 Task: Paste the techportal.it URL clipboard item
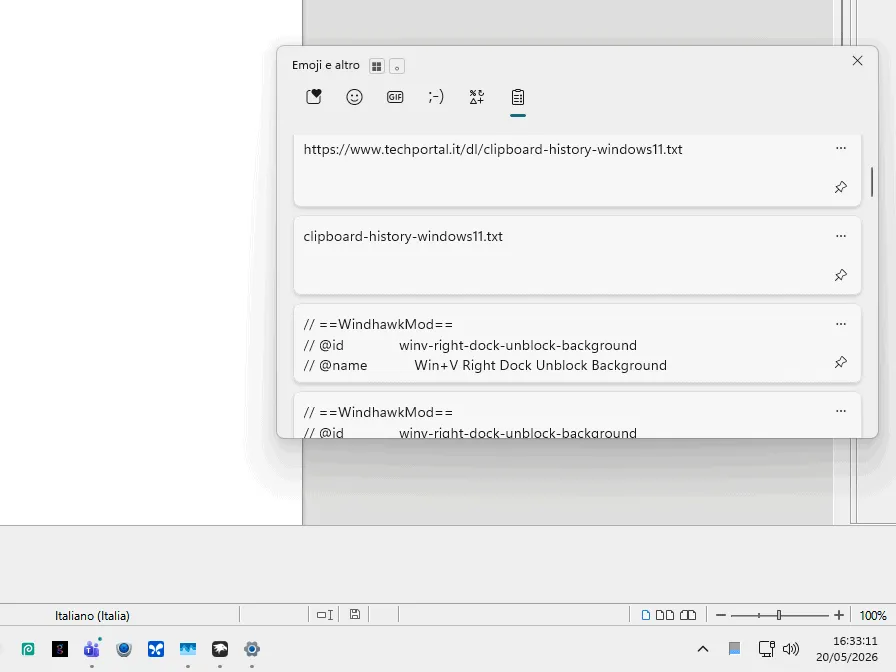(x=577, y=170)
